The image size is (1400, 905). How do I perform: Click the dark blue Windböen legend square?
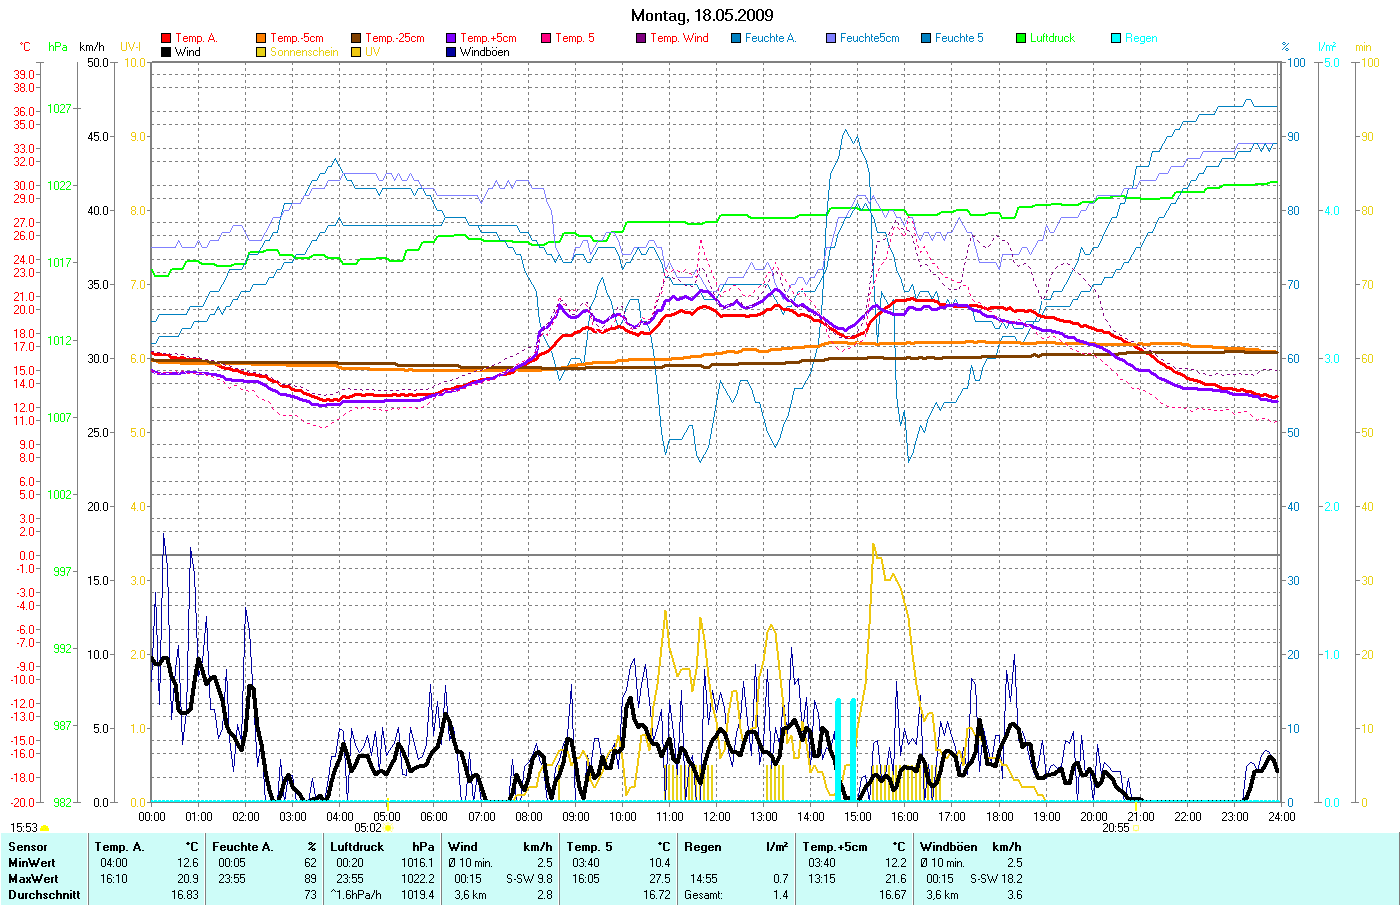tap(451, 52)
